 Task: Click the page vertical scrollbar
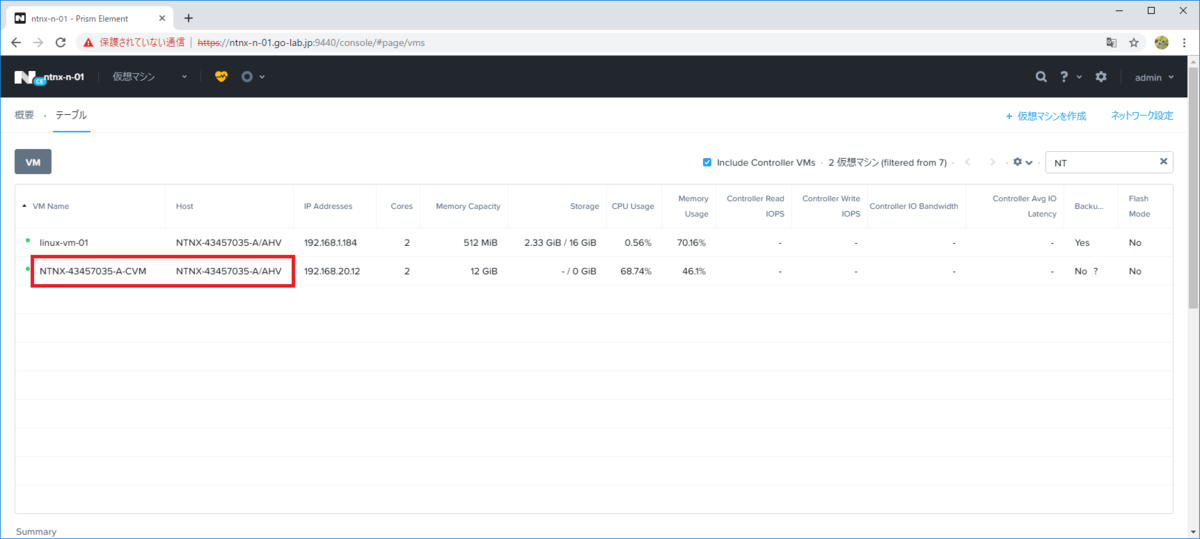(1192, 190)
